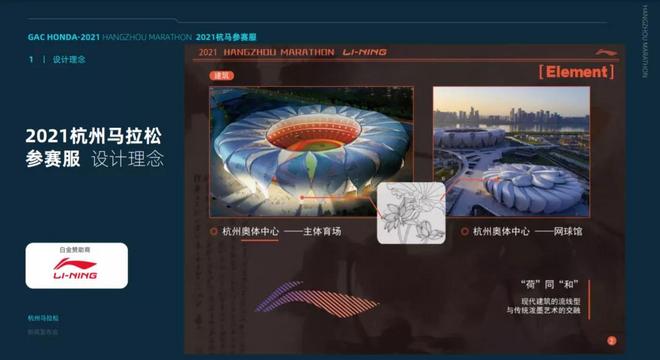Click the tennis center photo
660x360 pixels.
point(511,152)
